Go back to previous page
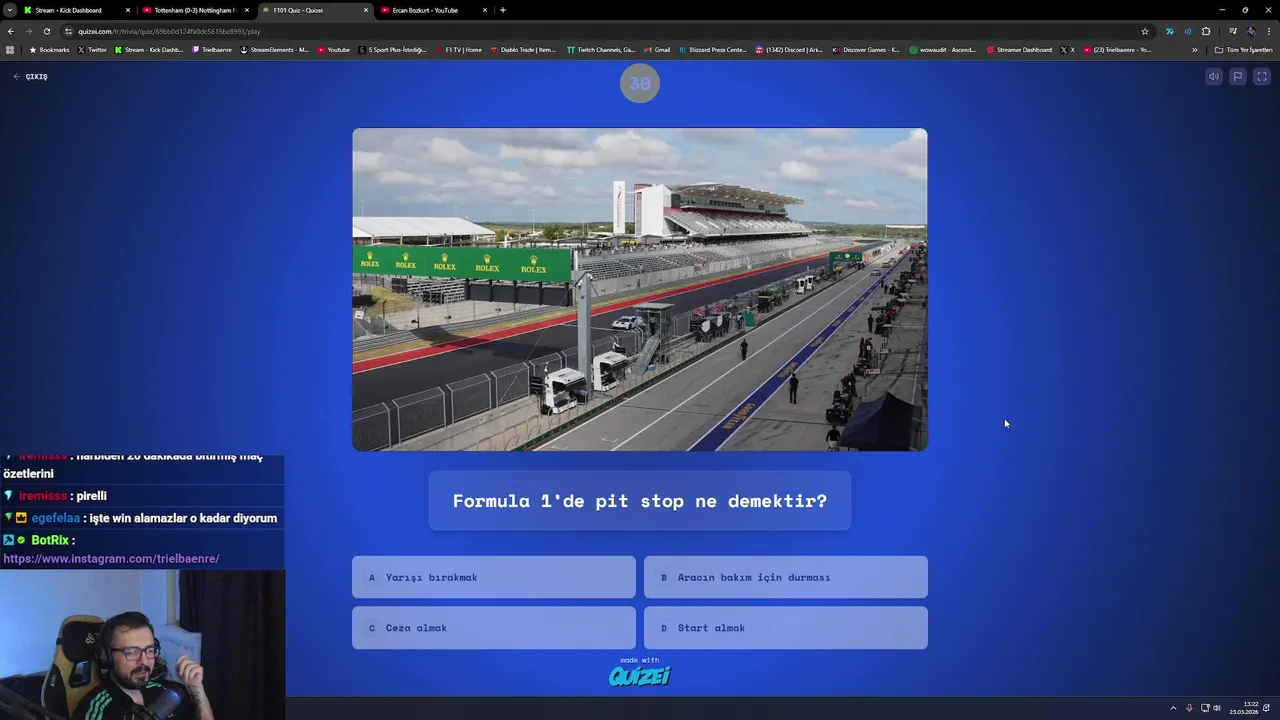 point(11,31)
